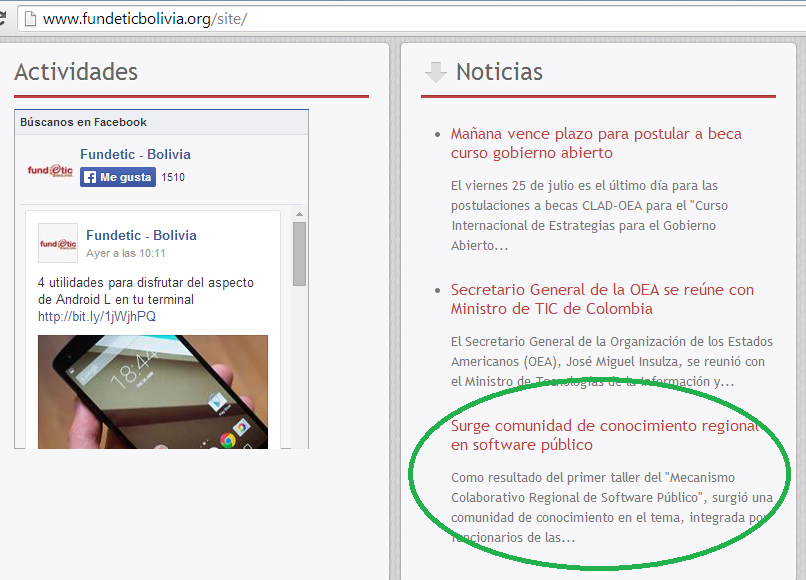Select the Noticias section heading
The image size is (806, 580).
tap(499, 72)
